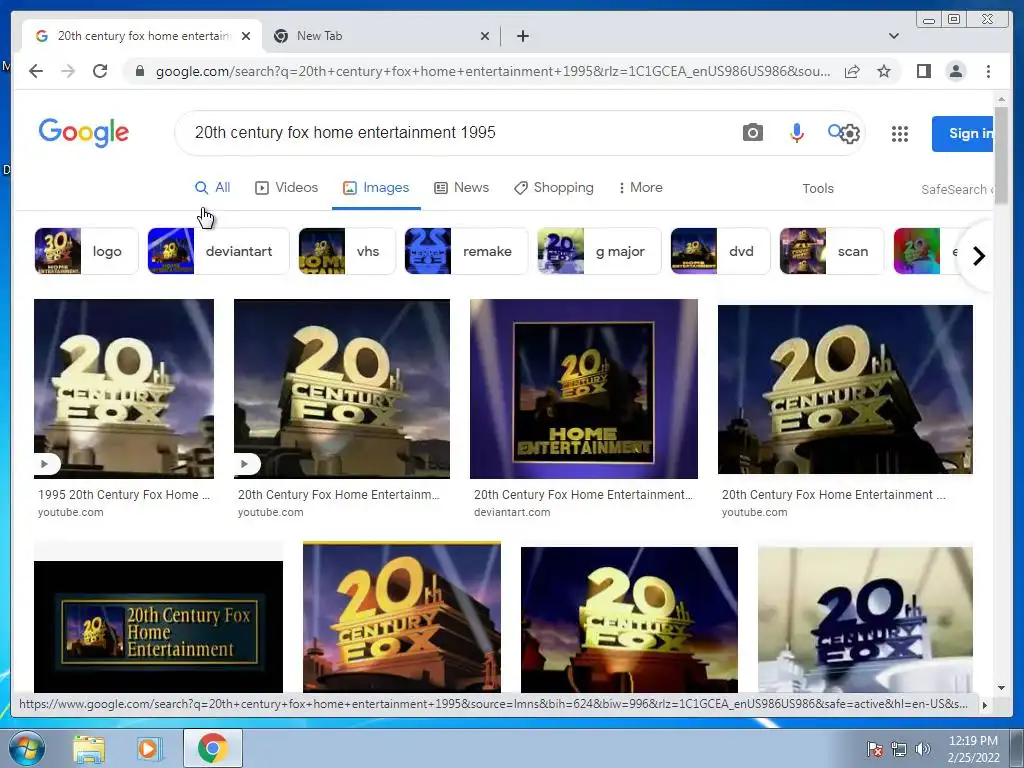Open Google settings gear icon
The height and width of the screenshot is (768, 1024).
pos(850,134)
